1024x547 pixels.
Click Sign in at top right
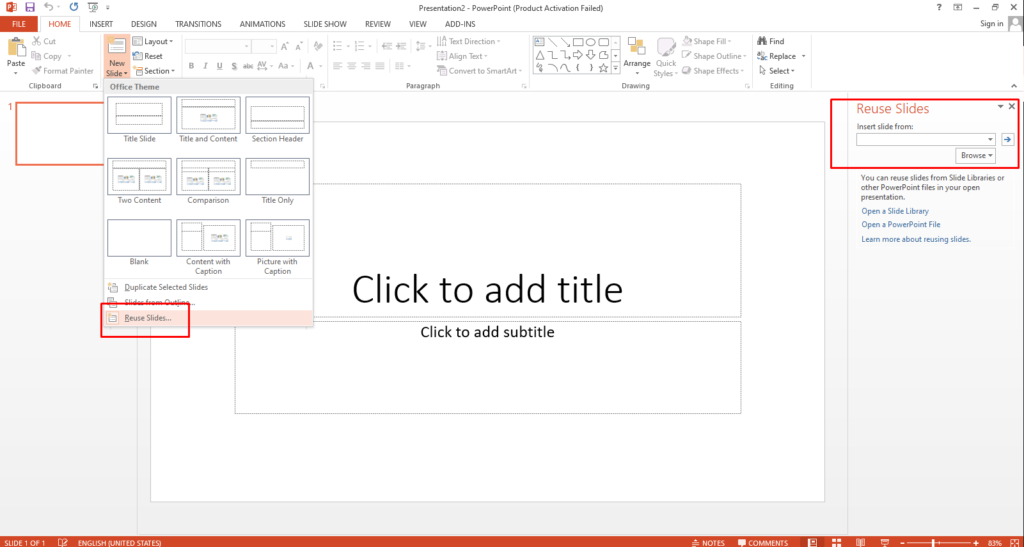click(991, 24)
